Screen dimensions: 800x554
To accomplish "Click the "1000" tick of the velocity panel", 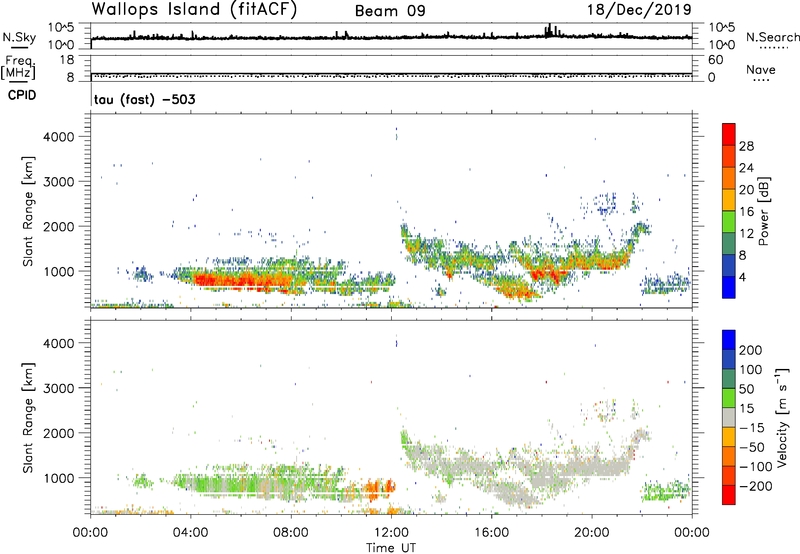I will pos(58,478).
